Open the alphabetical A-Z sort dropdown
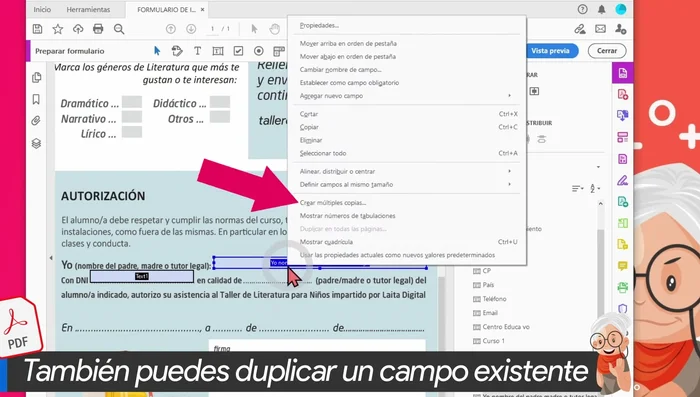The image size is (700, 397). click(x=595, y=188)
